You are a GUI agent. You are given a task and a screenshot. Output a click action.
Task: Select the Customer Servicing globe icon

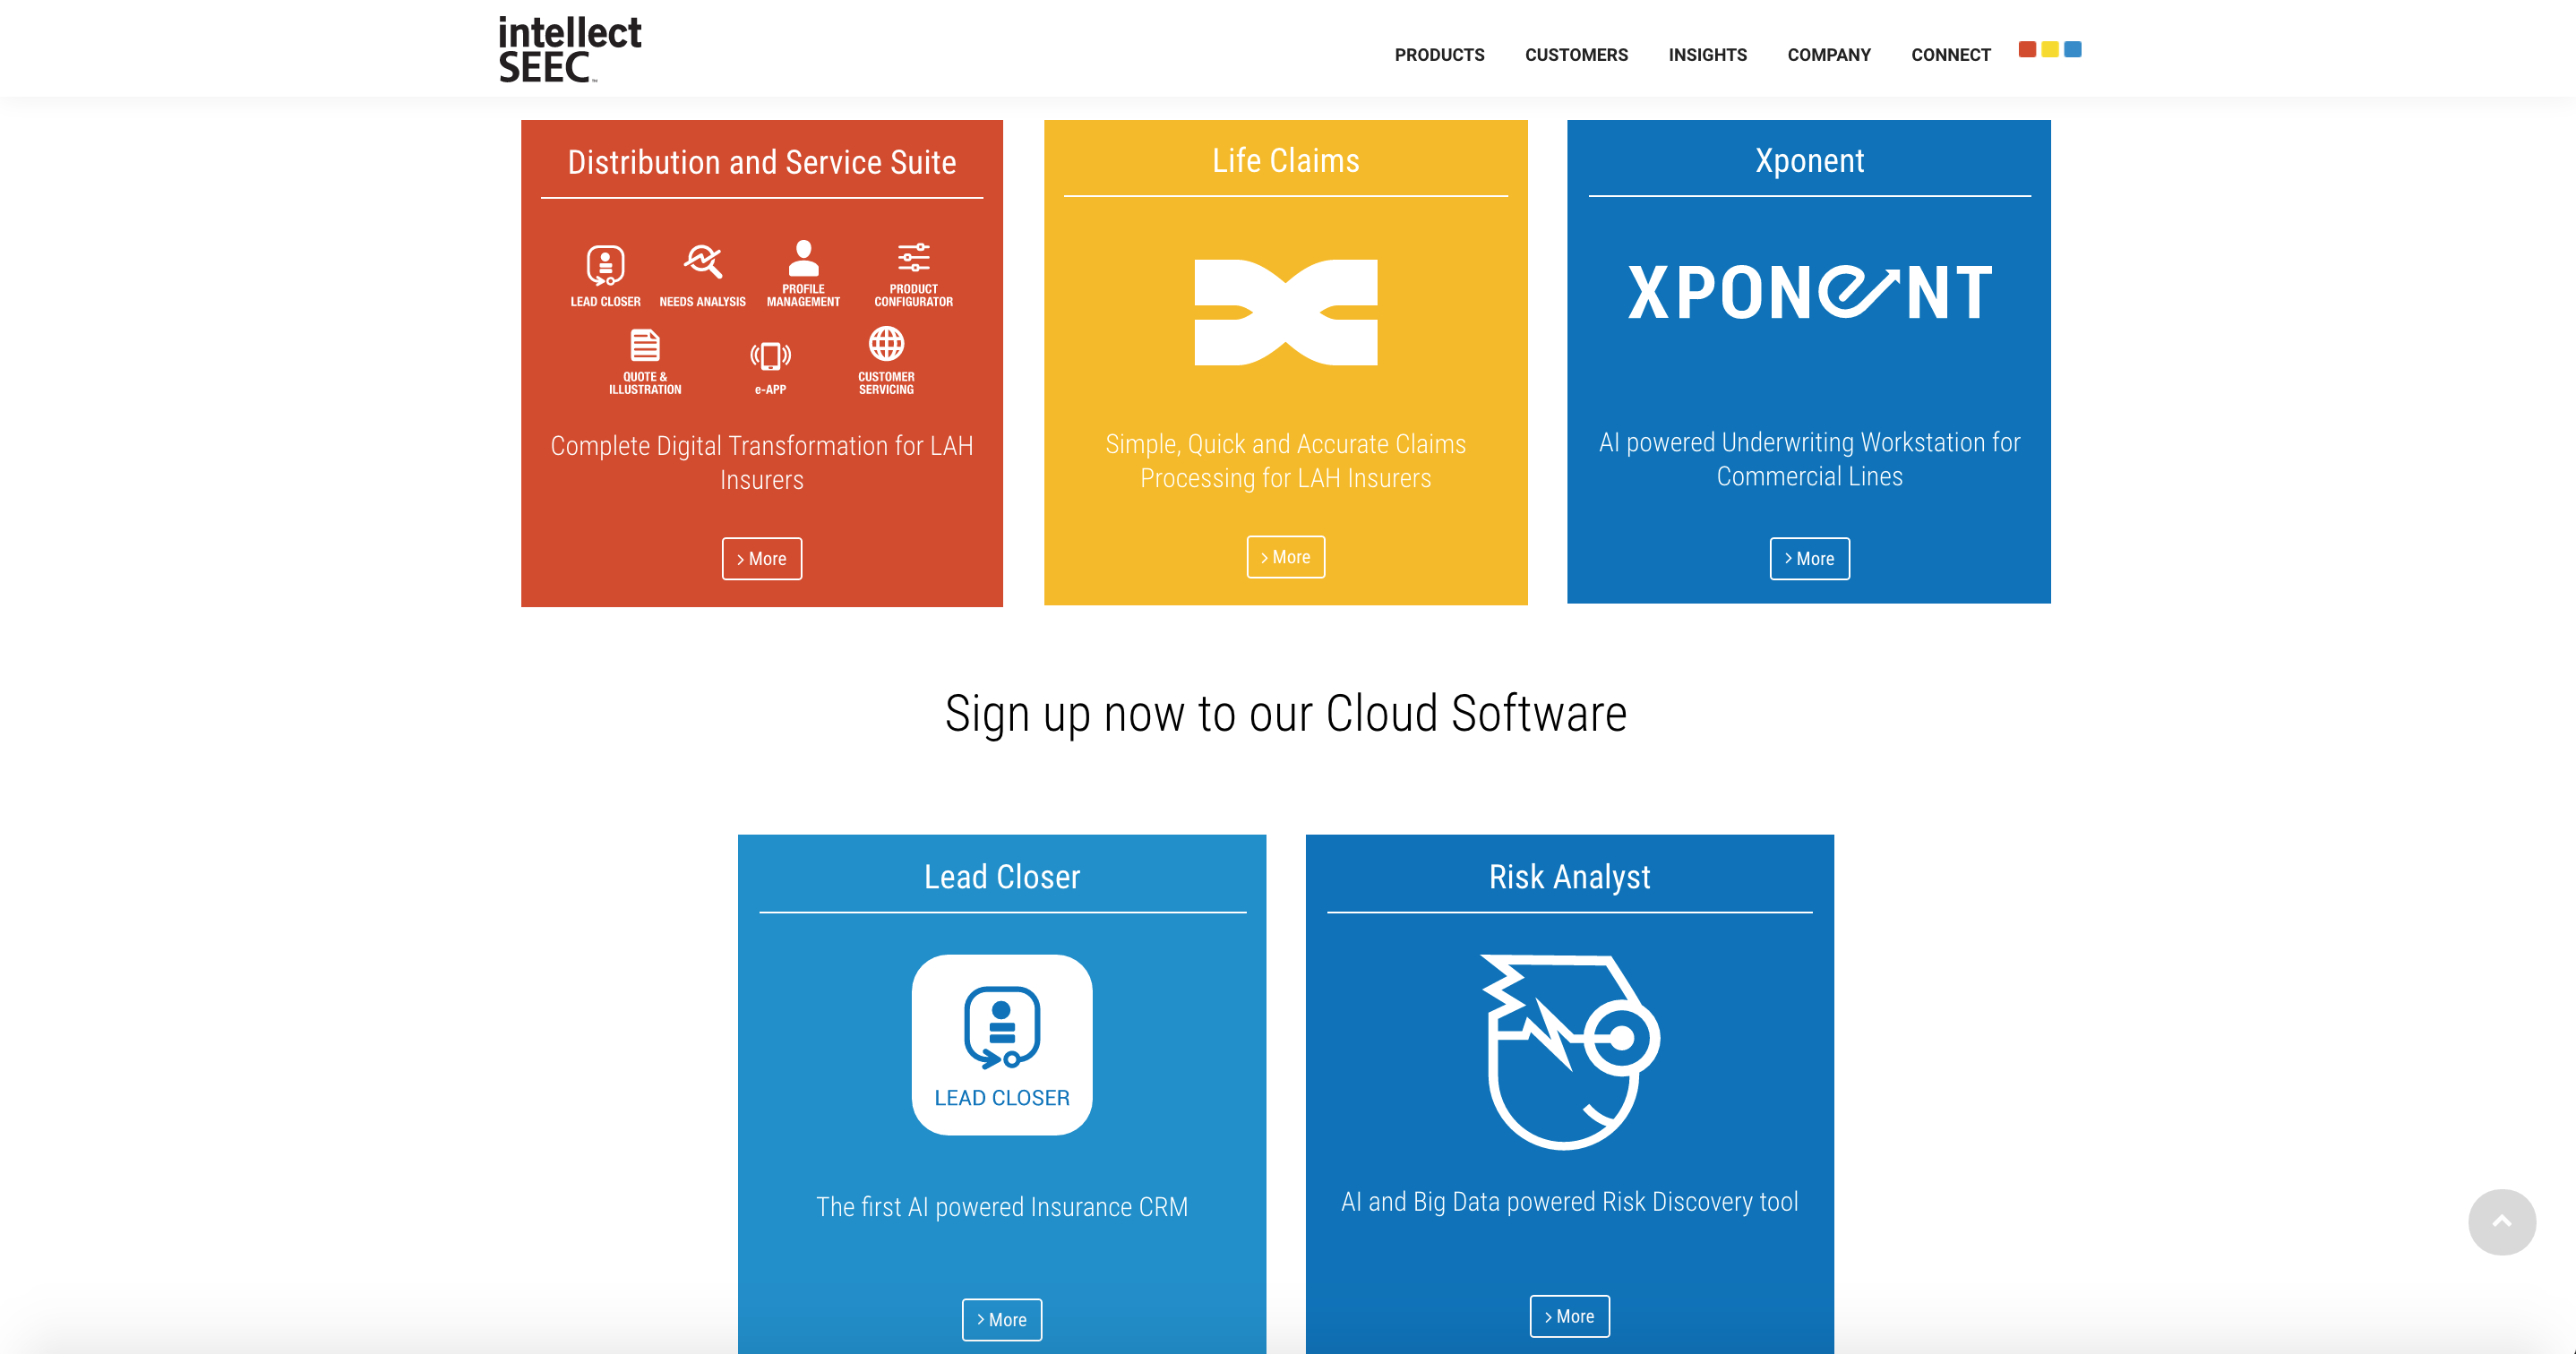pos(886,344)
